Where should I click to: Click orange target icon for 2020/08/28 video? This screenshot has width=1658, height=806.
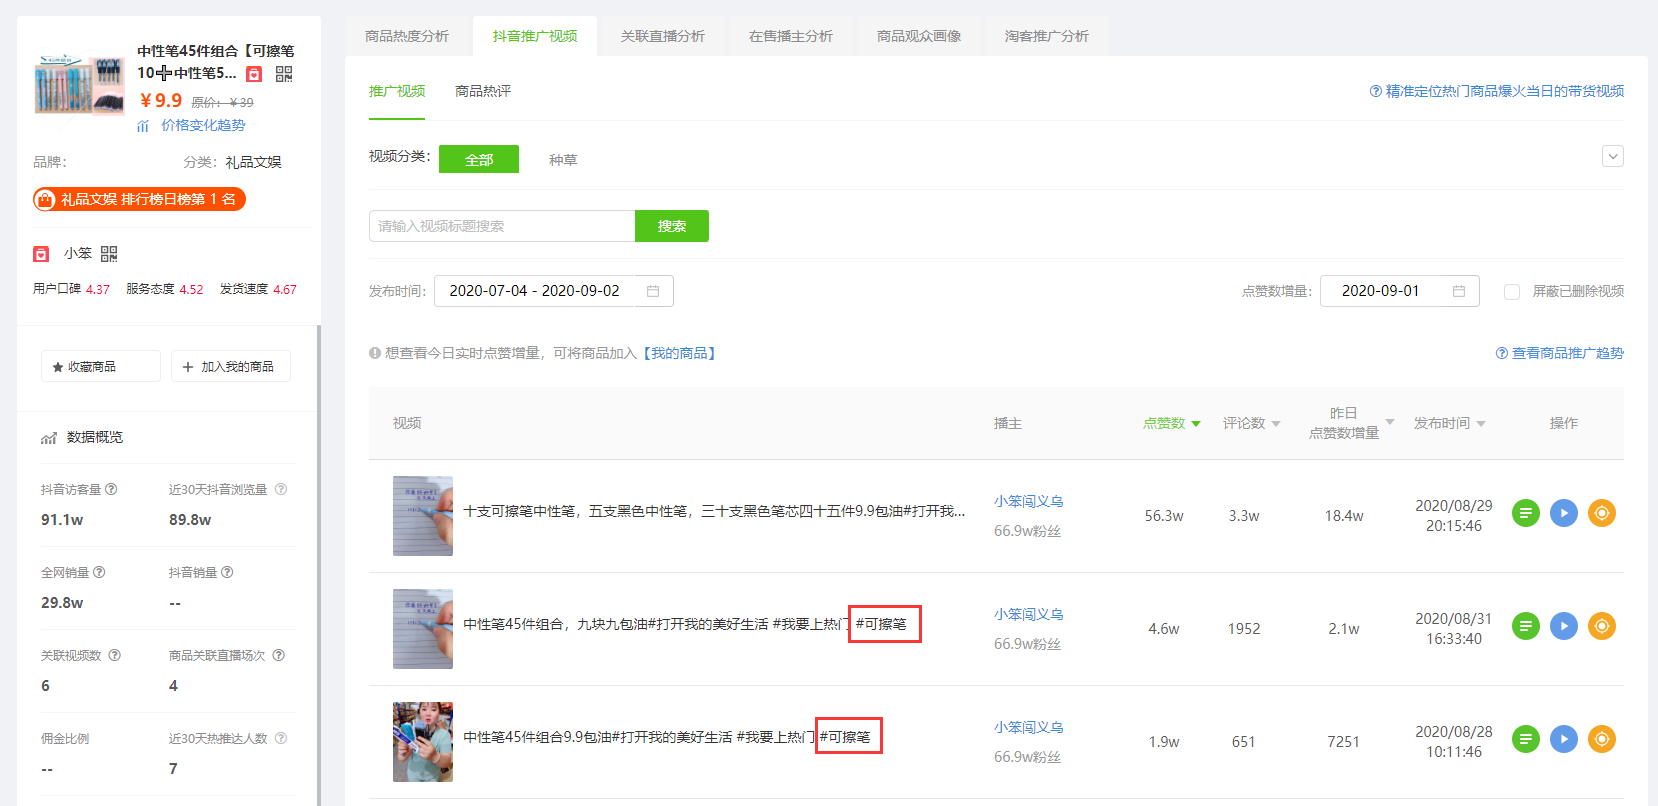[1602, 739]
